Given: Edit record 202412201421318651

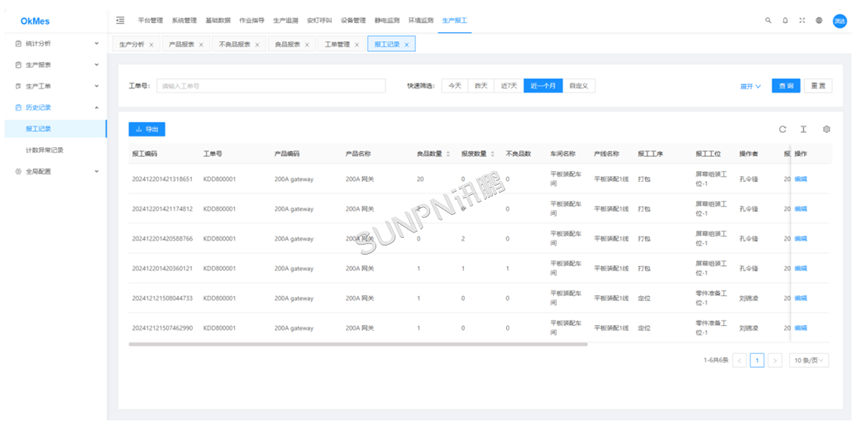Looking at the screenshot, I should click(801, 179).
